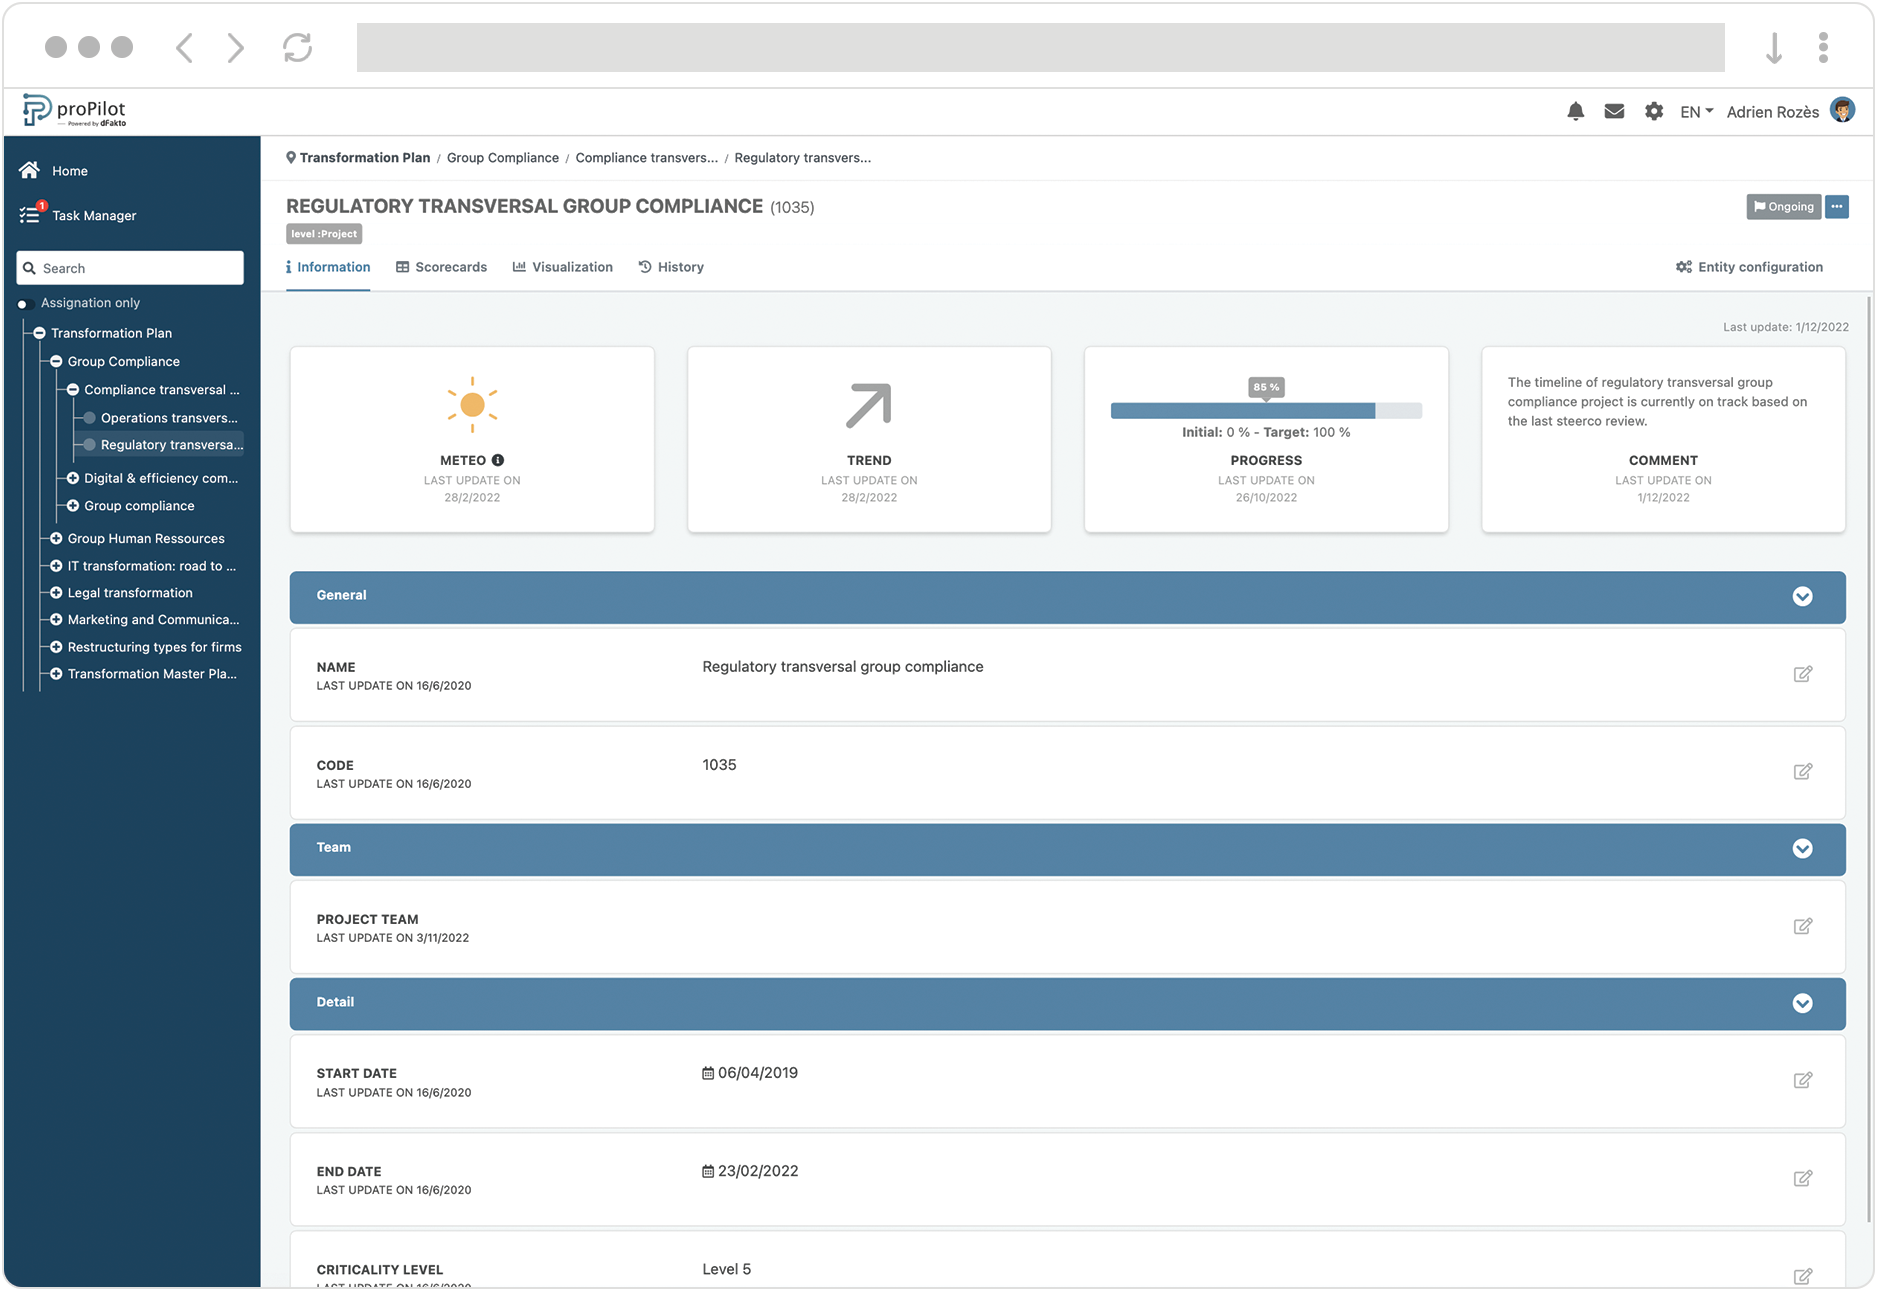Click the Home icon in sidebar
Screen dimensions: 1879x1293
pos(29,171)
